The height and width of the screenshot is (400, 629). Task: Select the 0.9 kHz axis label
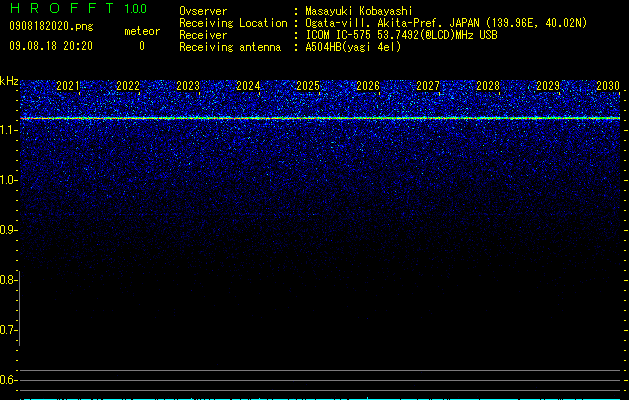[8, 230]
